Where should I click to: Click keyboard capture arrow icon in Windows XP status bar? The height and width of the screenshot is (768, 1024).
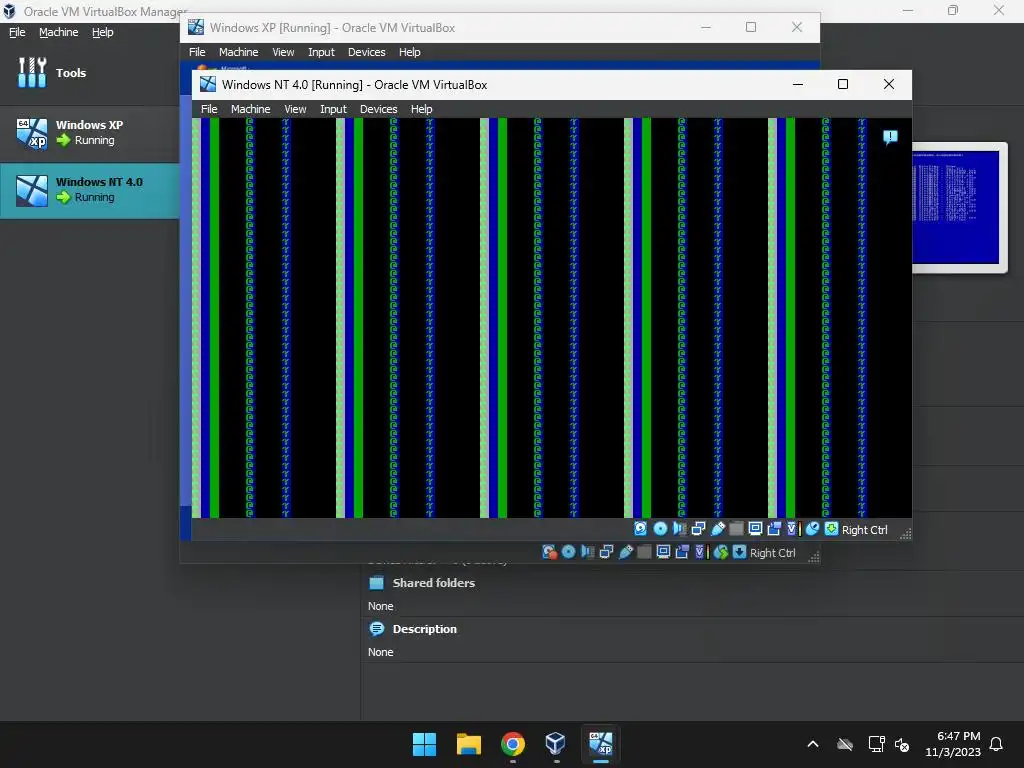[739, 552]
